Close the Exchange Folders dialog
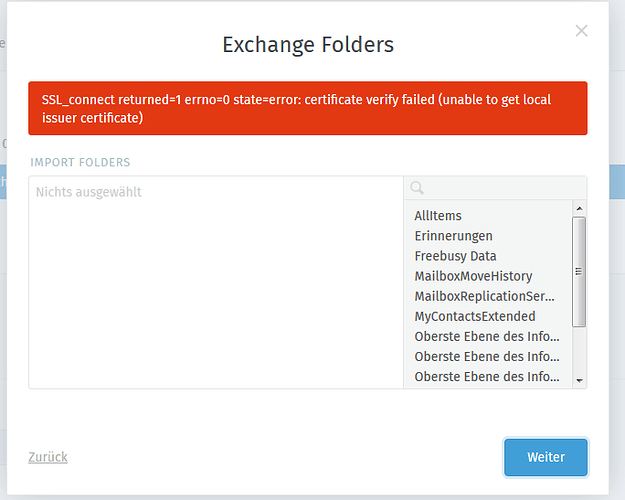This screenshot has height=500, width=625. pyautogui.click(x=581, y=31)
